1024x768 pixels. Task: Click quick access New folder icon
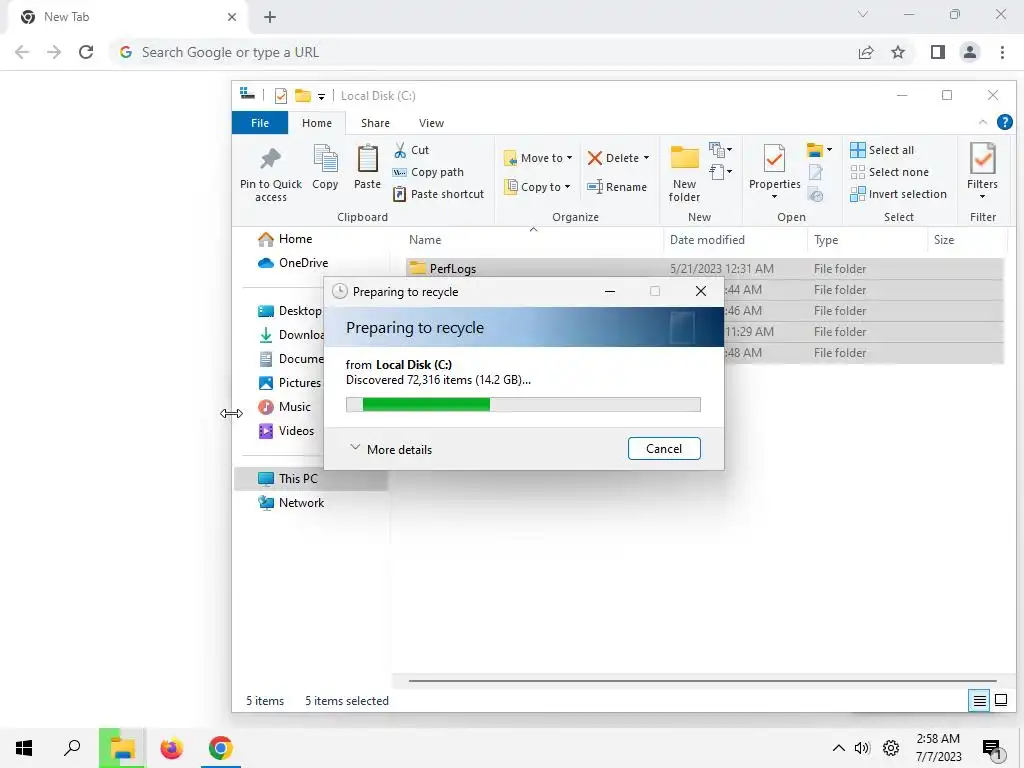point(302,96)
